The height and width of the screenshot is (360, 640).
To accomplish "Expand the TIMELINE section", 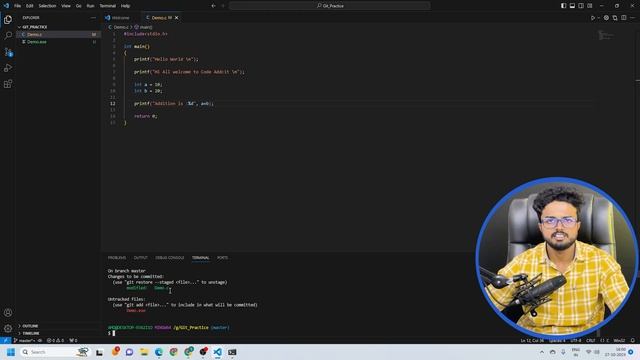I will click(x=31, y=333).
